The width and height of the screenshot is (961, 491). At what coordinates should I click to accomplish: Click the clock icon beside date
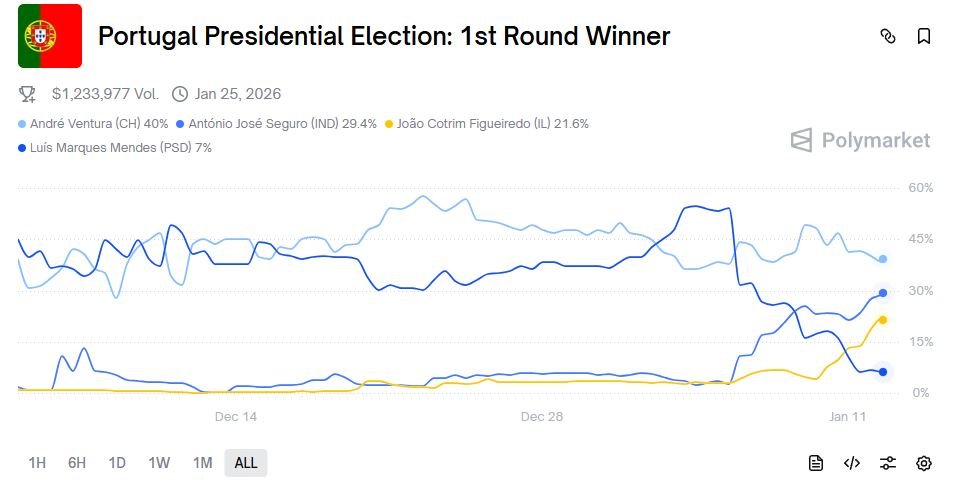pyautogui.click(x=180, y=94)
